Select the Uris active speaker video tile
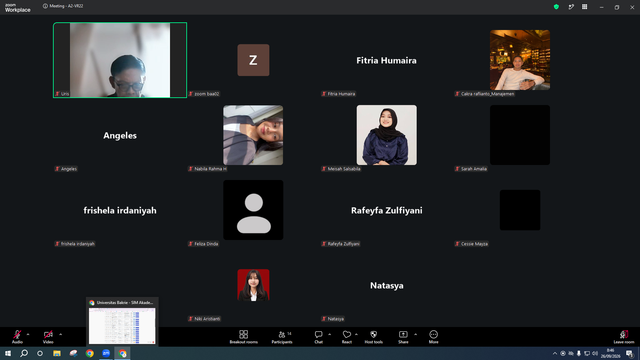 point(120,60)
